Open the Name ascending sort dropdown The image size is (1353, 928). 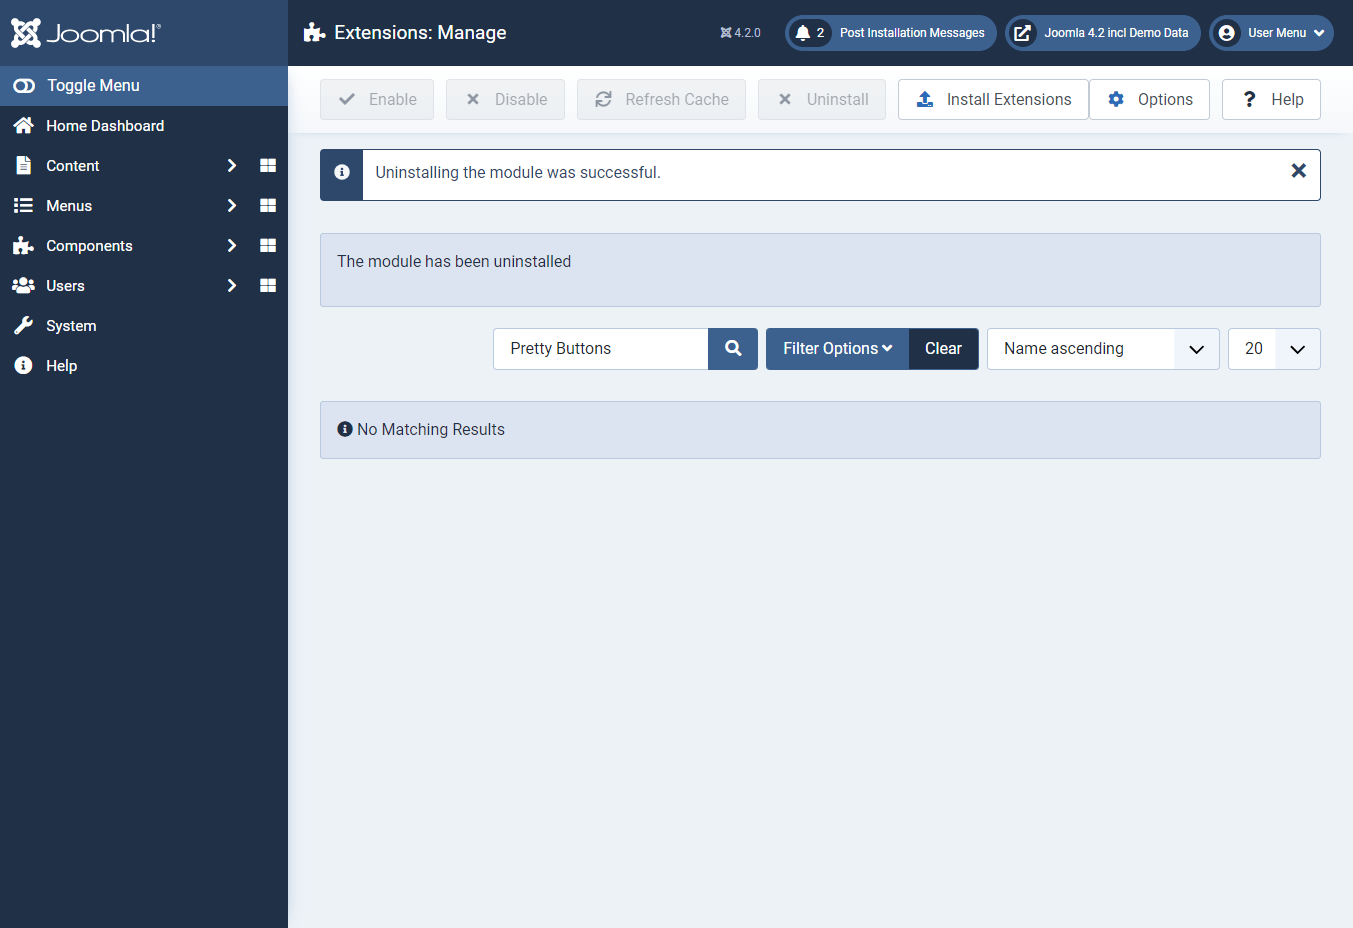(1102, 348)
